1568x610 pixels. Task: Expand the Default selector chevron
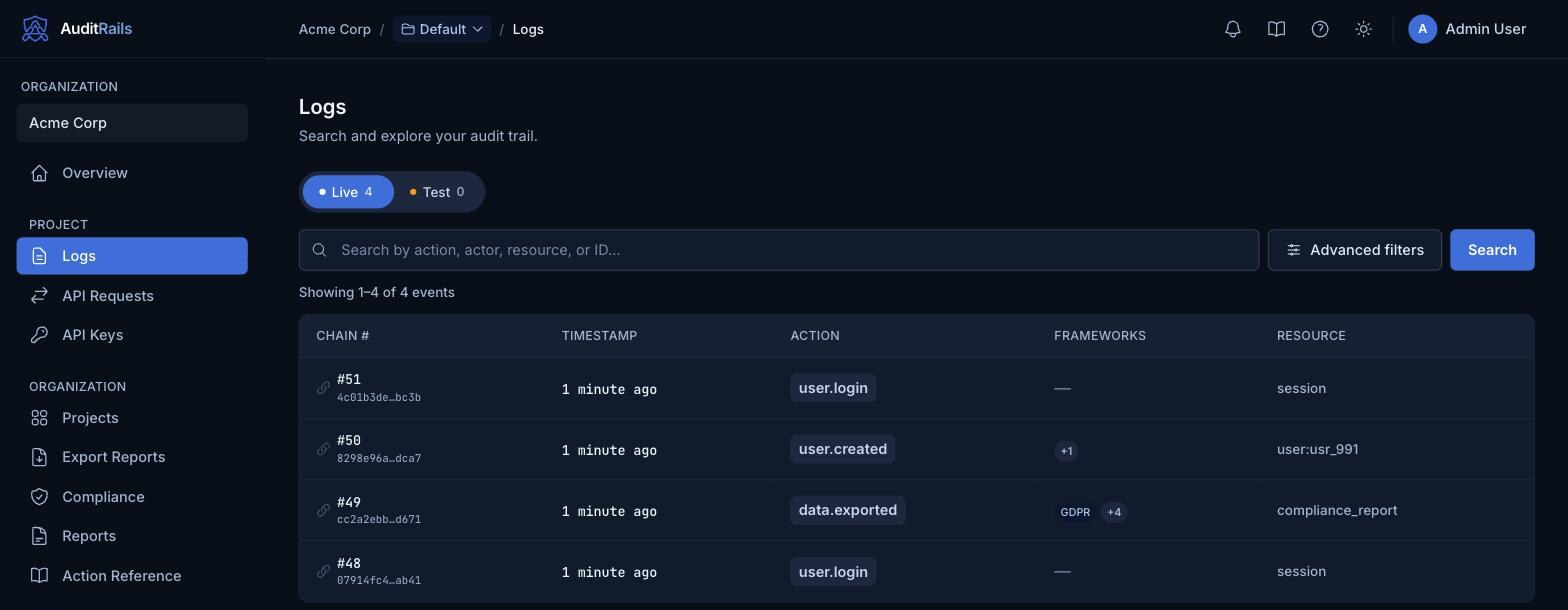coord(477,29)
